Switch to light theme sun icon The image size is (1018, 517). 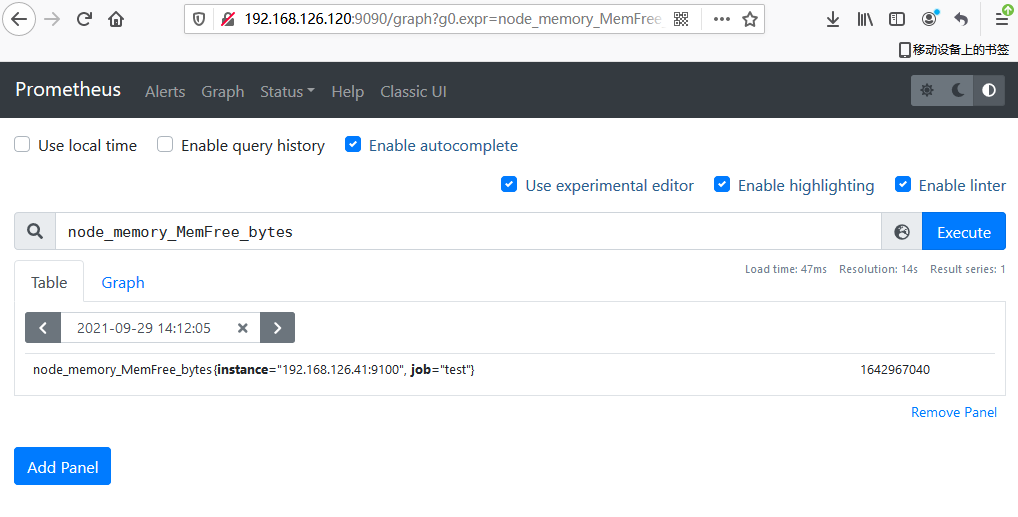click(x=927, y=90)
